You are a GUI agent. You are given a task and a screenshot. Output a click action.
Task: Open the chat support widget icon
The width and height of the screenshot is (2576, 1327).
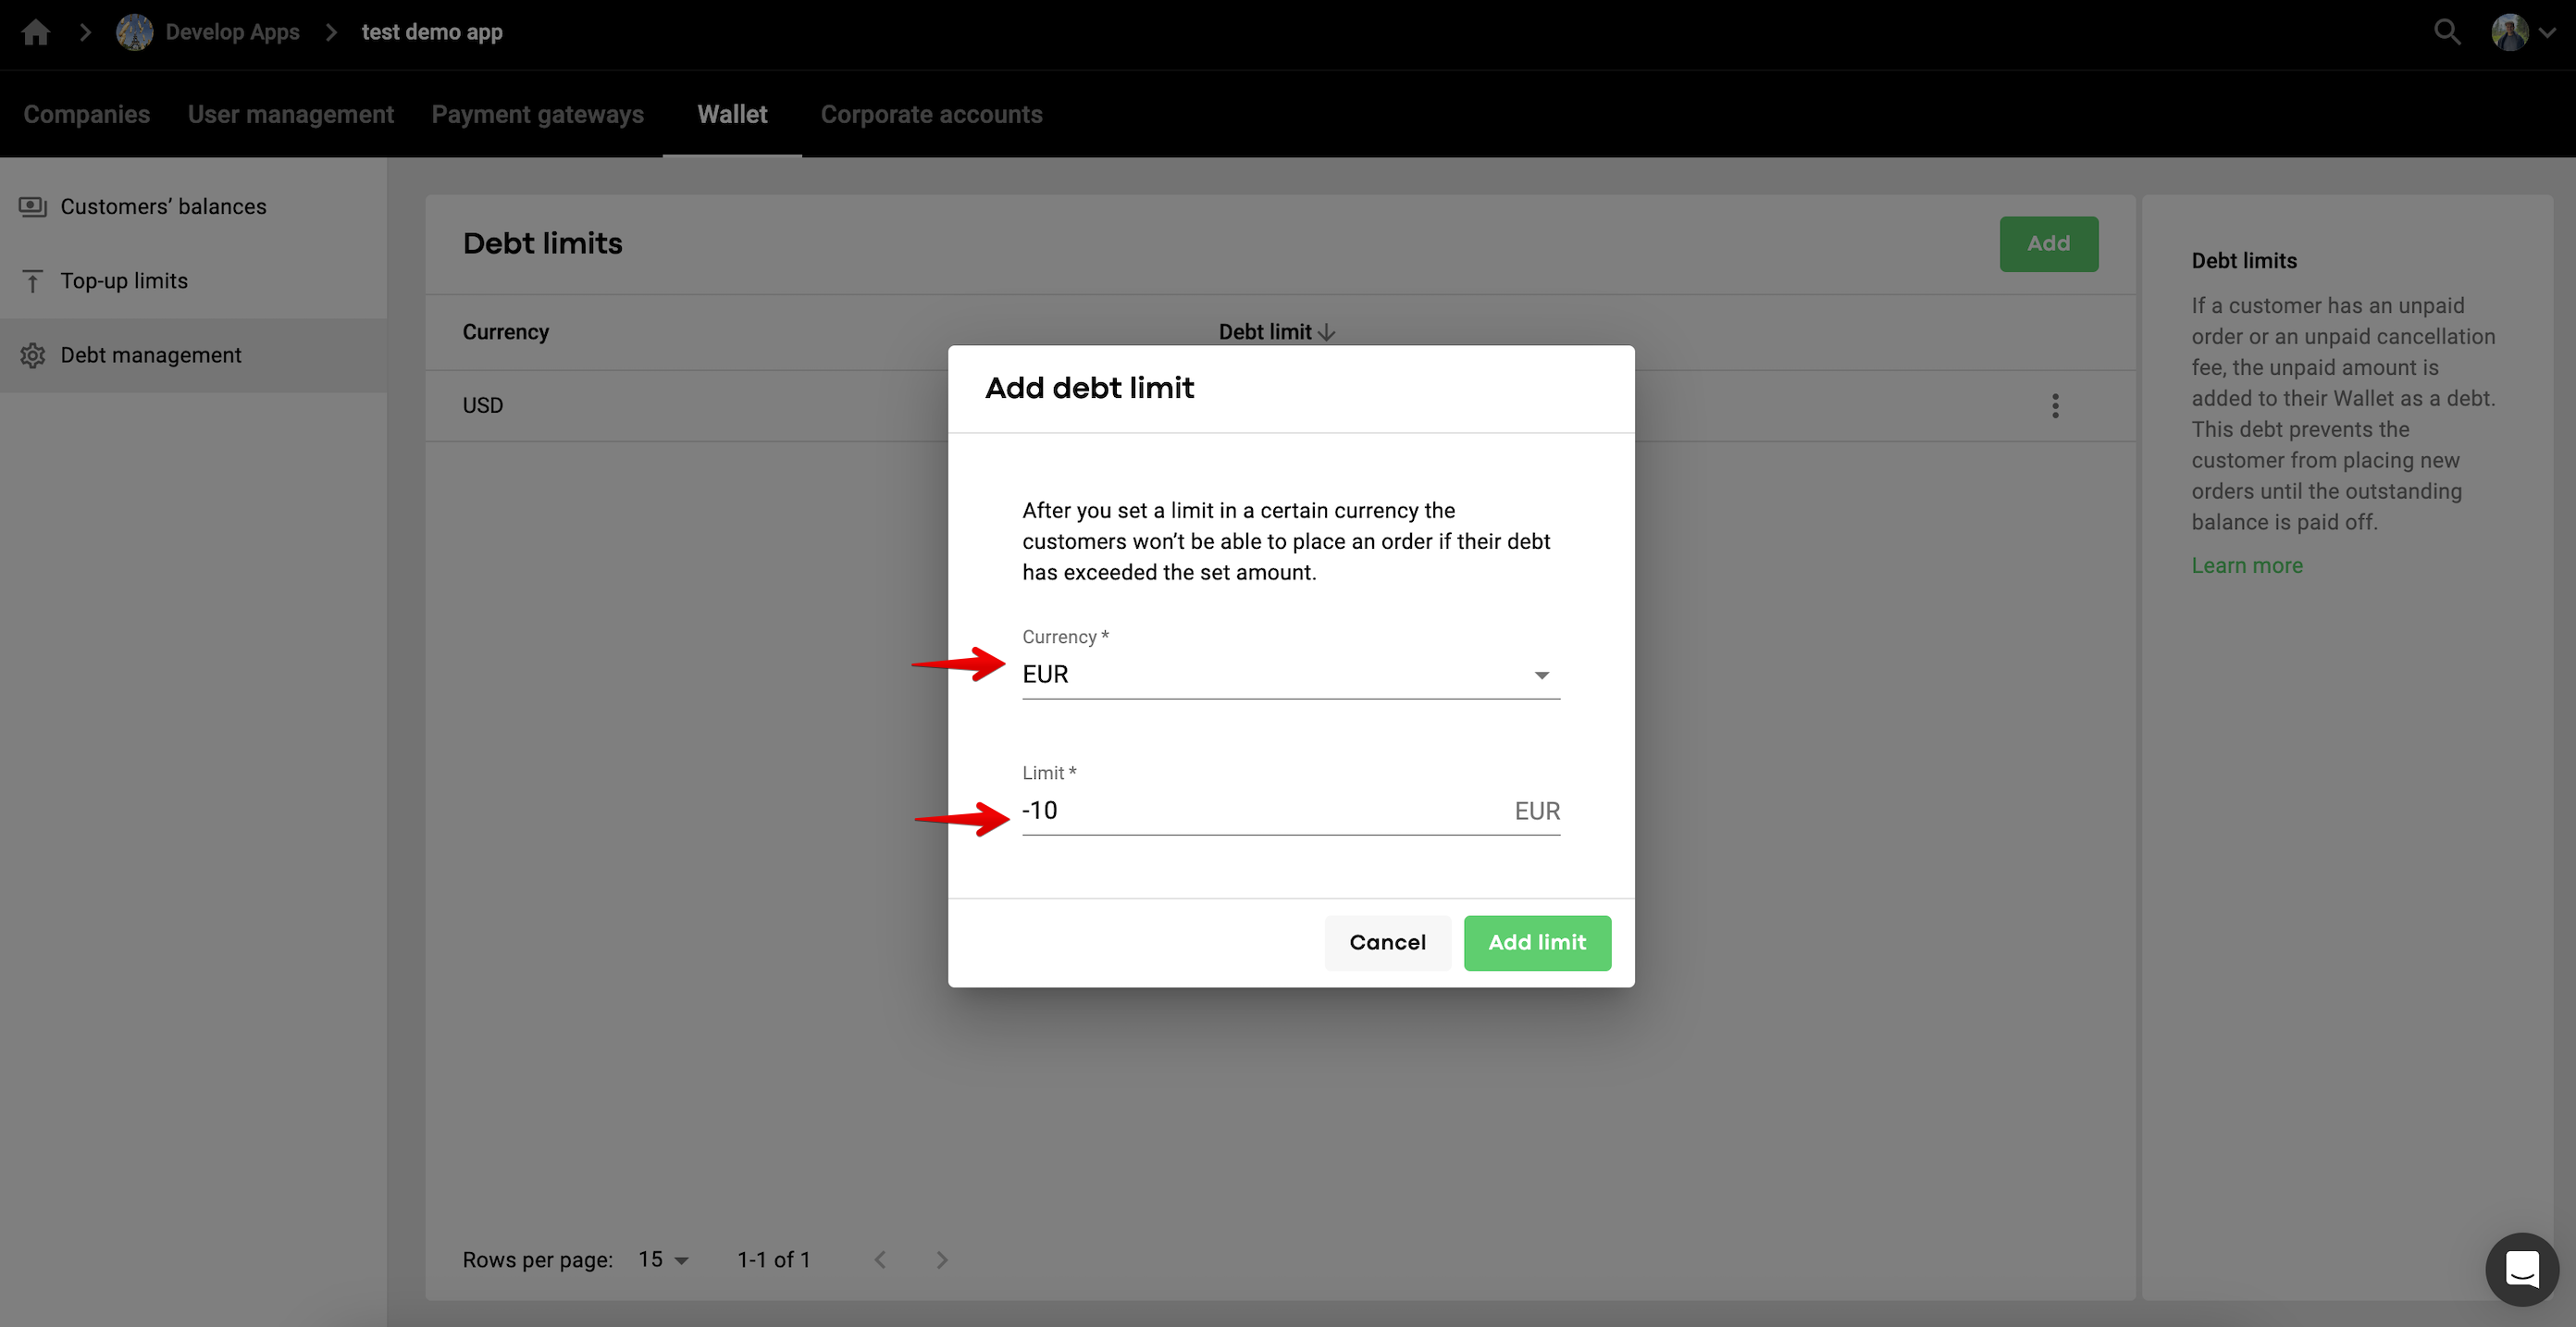pos(2521,1269)
